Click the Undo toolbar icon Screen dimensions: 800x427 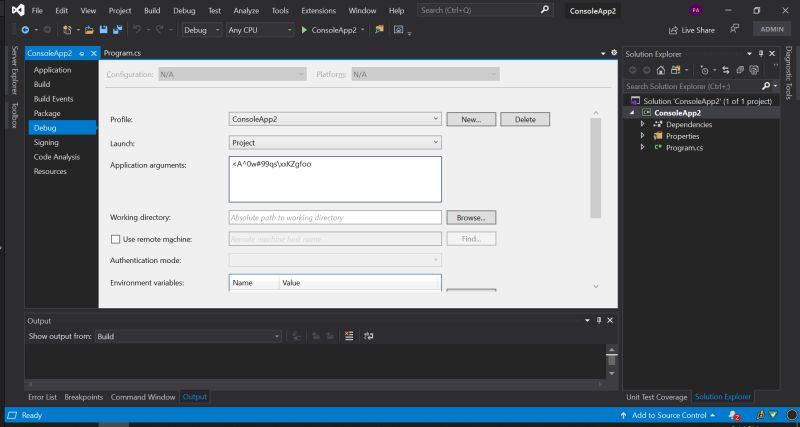[x=137, y=30]
